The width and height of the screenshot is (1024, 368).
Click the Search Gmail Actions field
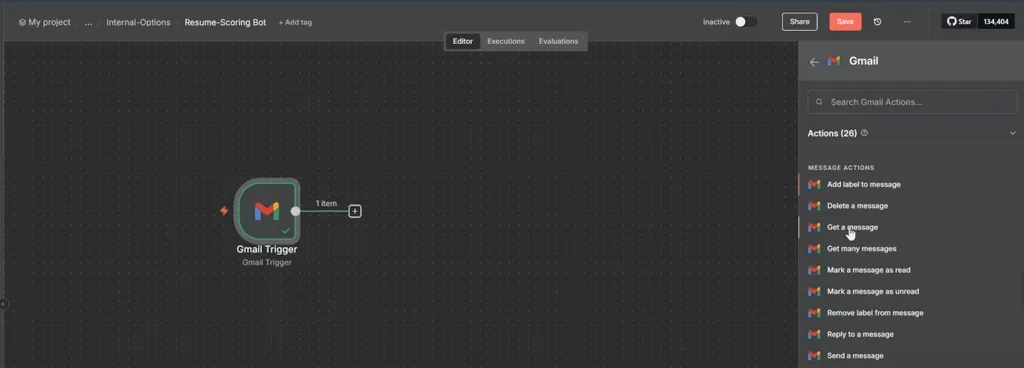pos(912,102)
